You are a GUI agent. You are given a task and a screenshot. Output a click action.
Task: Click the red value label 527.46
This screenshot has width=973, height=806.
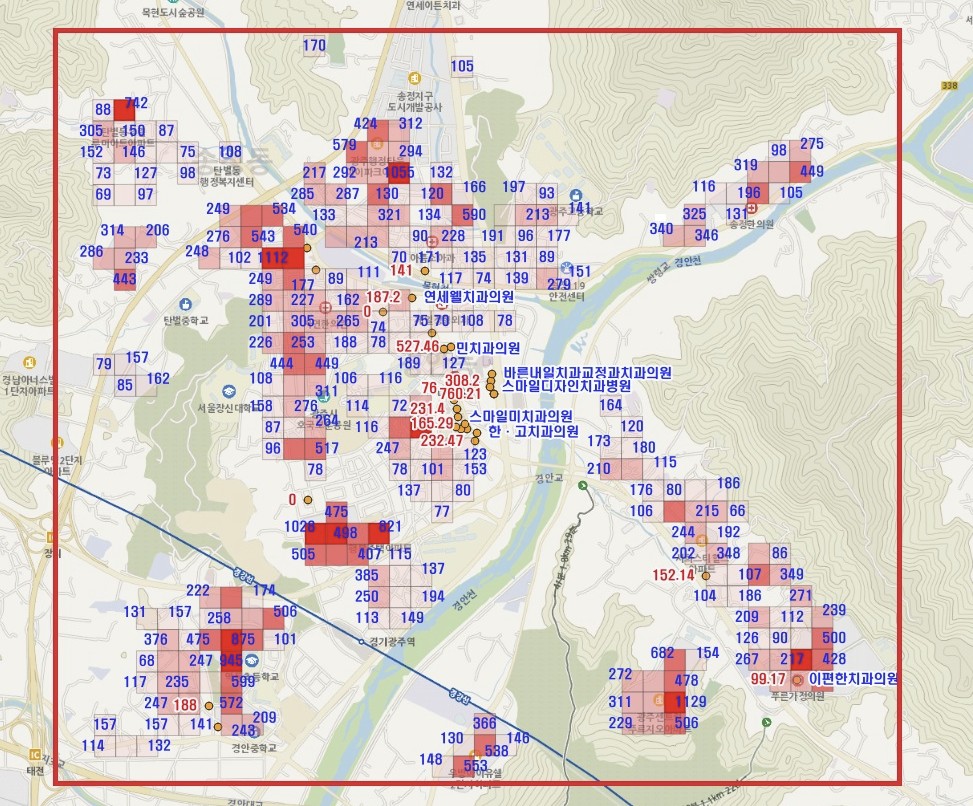(417, 346)
